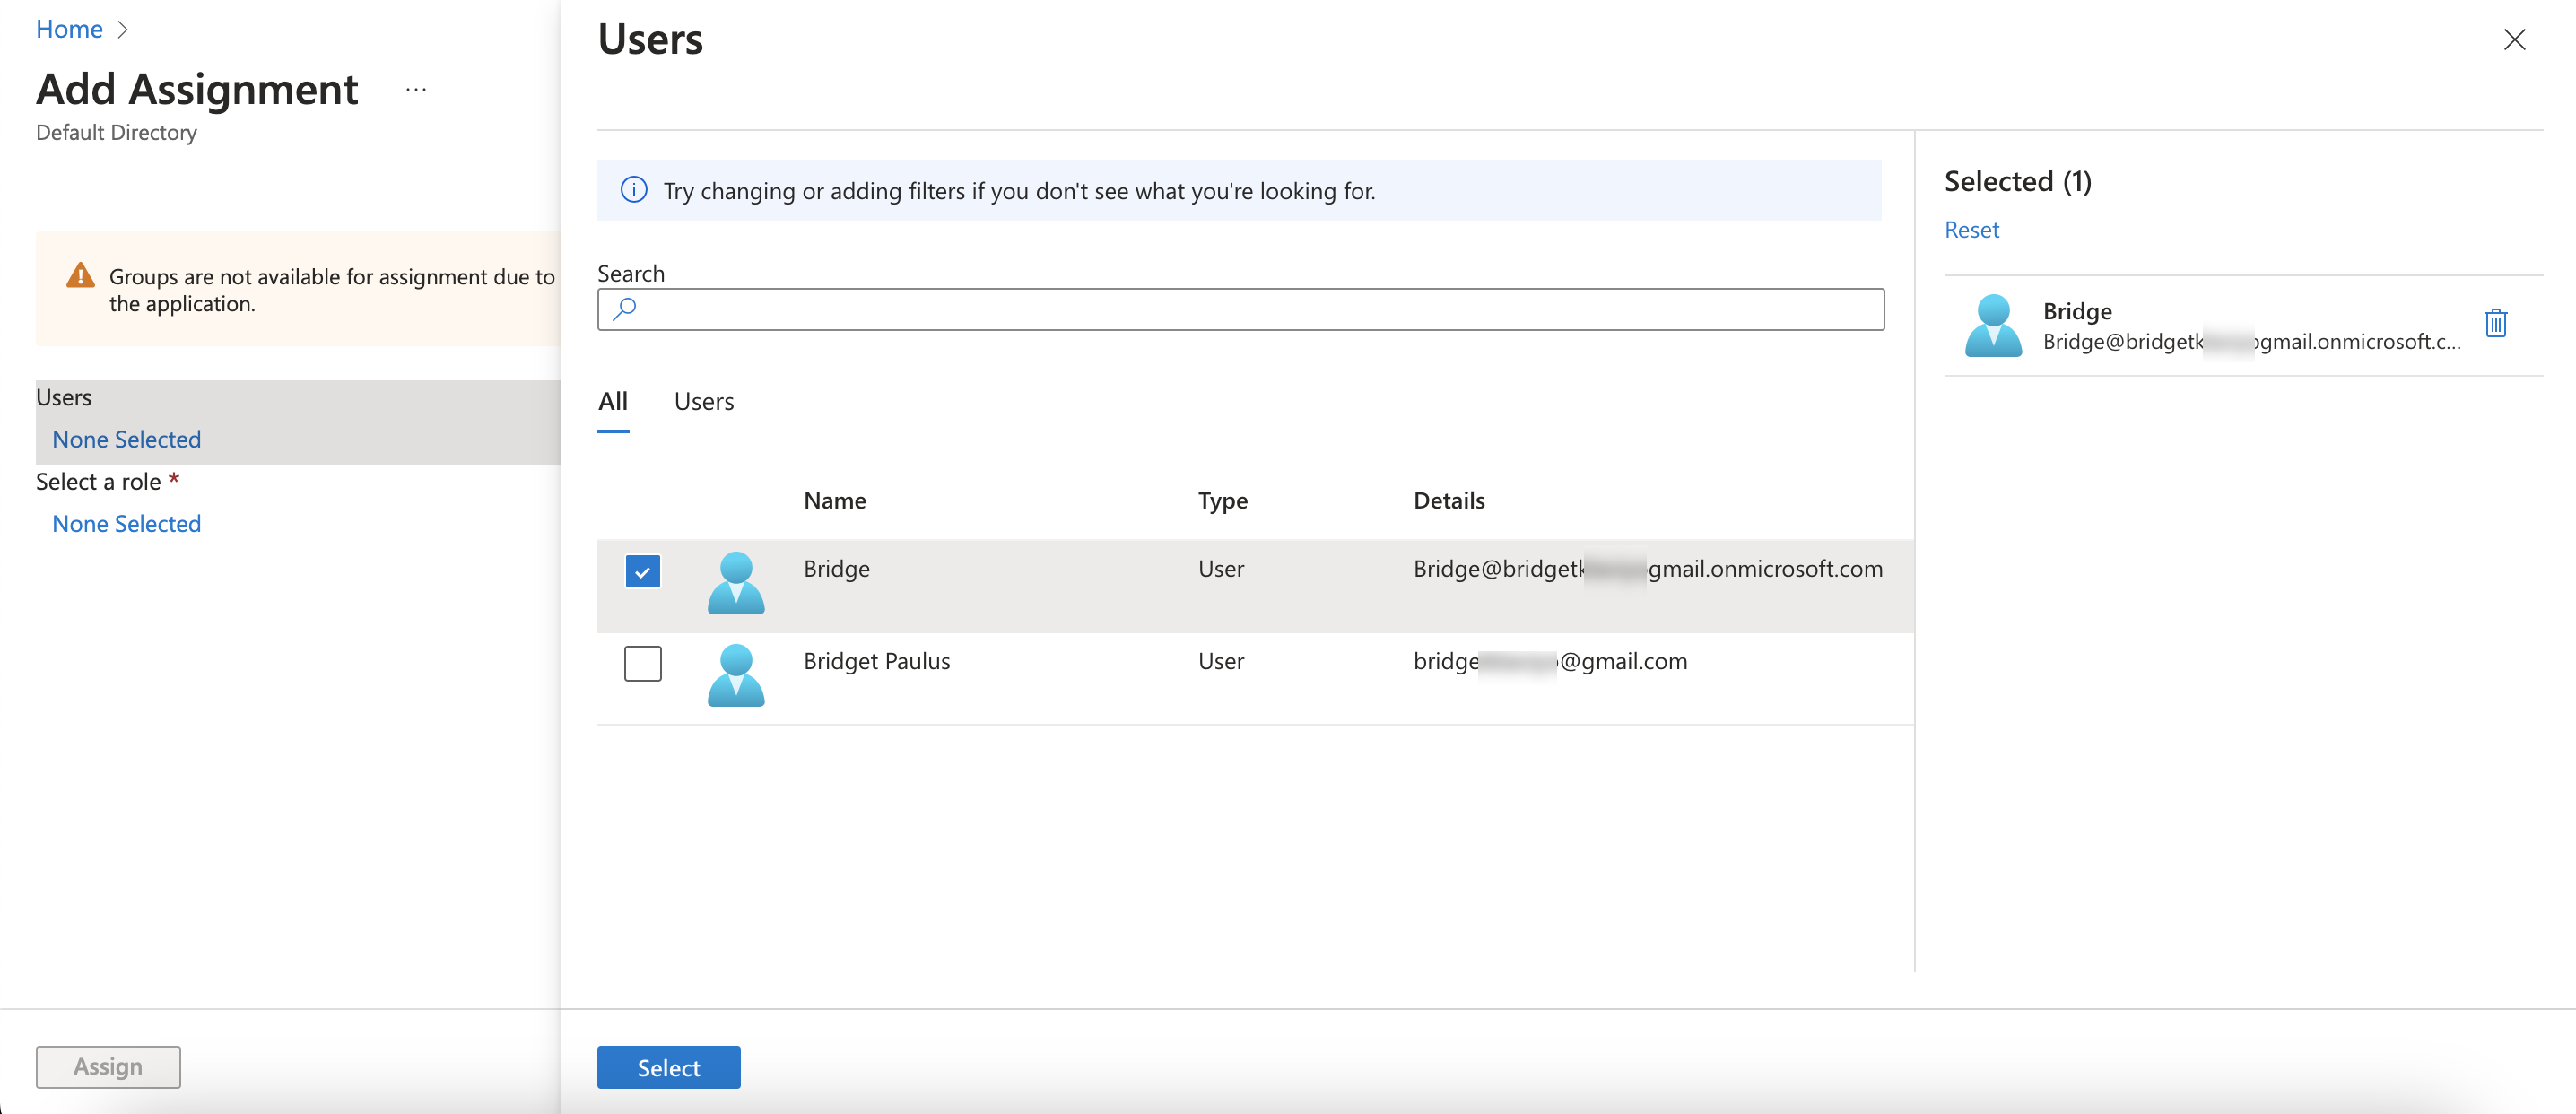Image resolution: width=2576 pixels, height=1114 pixels.
Task: Open the Select a role dropdown
Action: coord(125,523)
